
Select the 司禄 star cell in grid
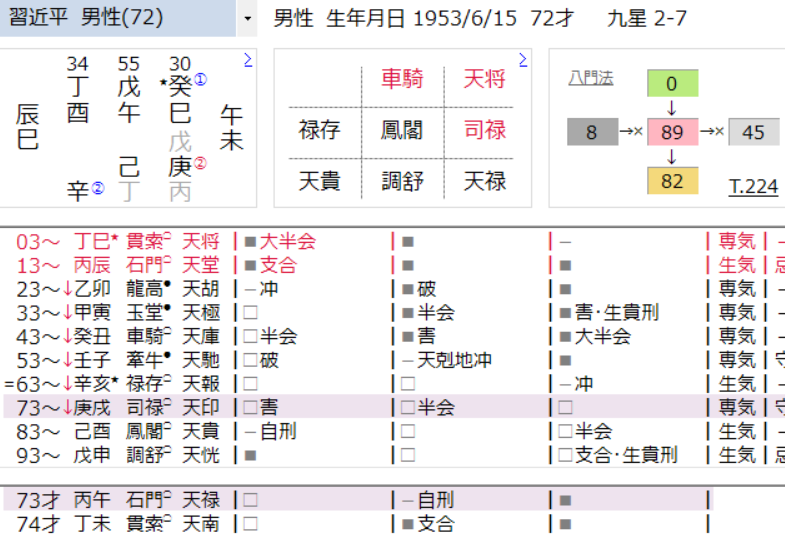pyautogui.click(x=484, y=130)
